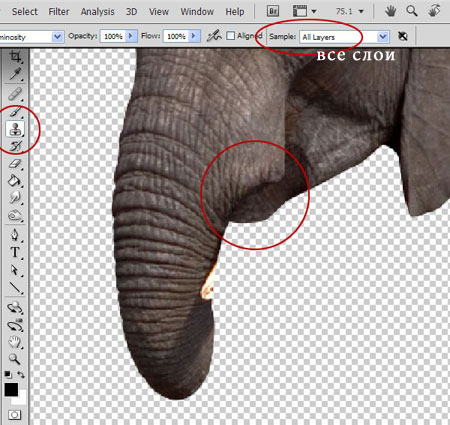Select the Eraser tool
Image resolution: width=450 pixels, height=425 pixels.
15,164
